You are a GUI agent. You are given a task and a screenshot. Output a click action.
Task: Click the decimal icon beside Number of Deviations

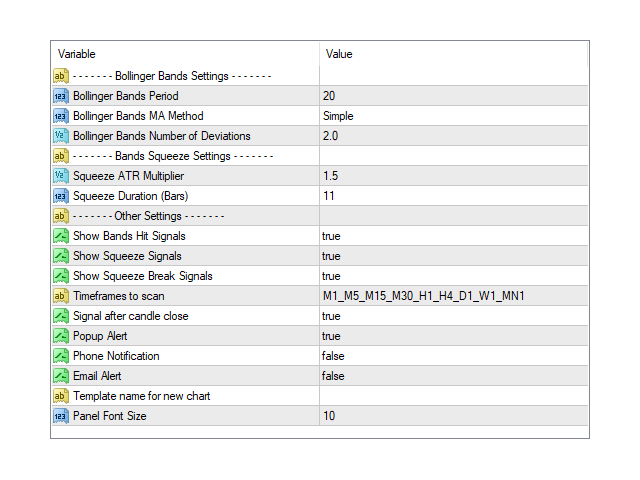[x=60, y=136]
